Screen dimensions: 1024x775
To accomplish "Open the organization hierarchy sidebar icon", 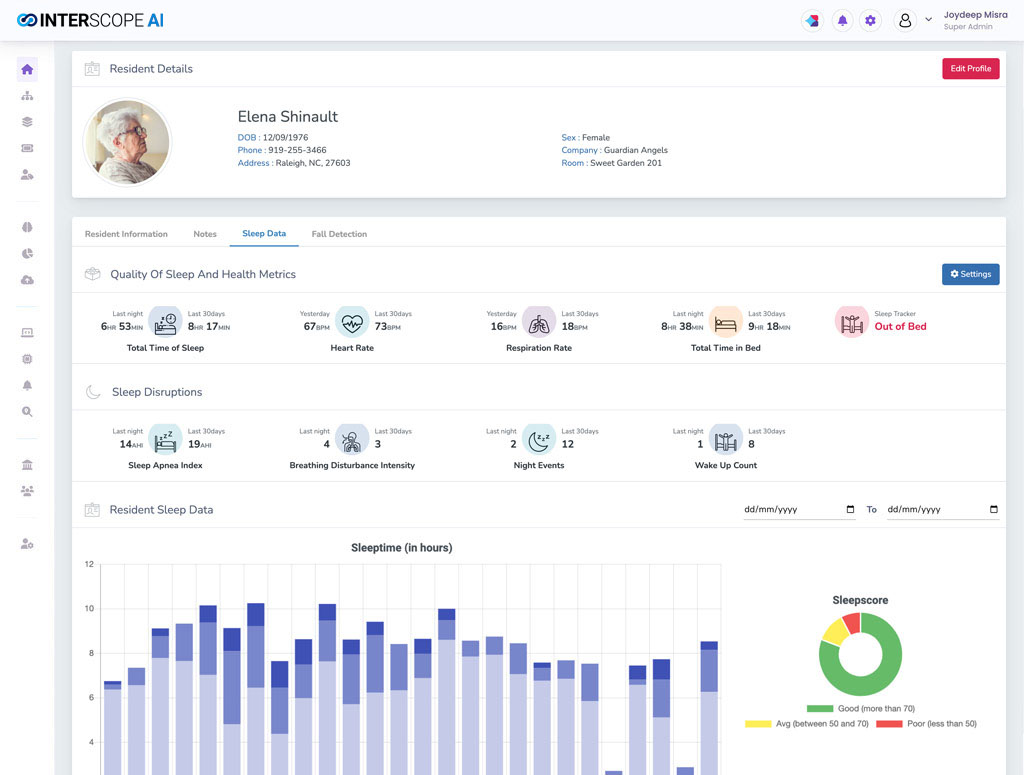I will (x=27, y=96).
